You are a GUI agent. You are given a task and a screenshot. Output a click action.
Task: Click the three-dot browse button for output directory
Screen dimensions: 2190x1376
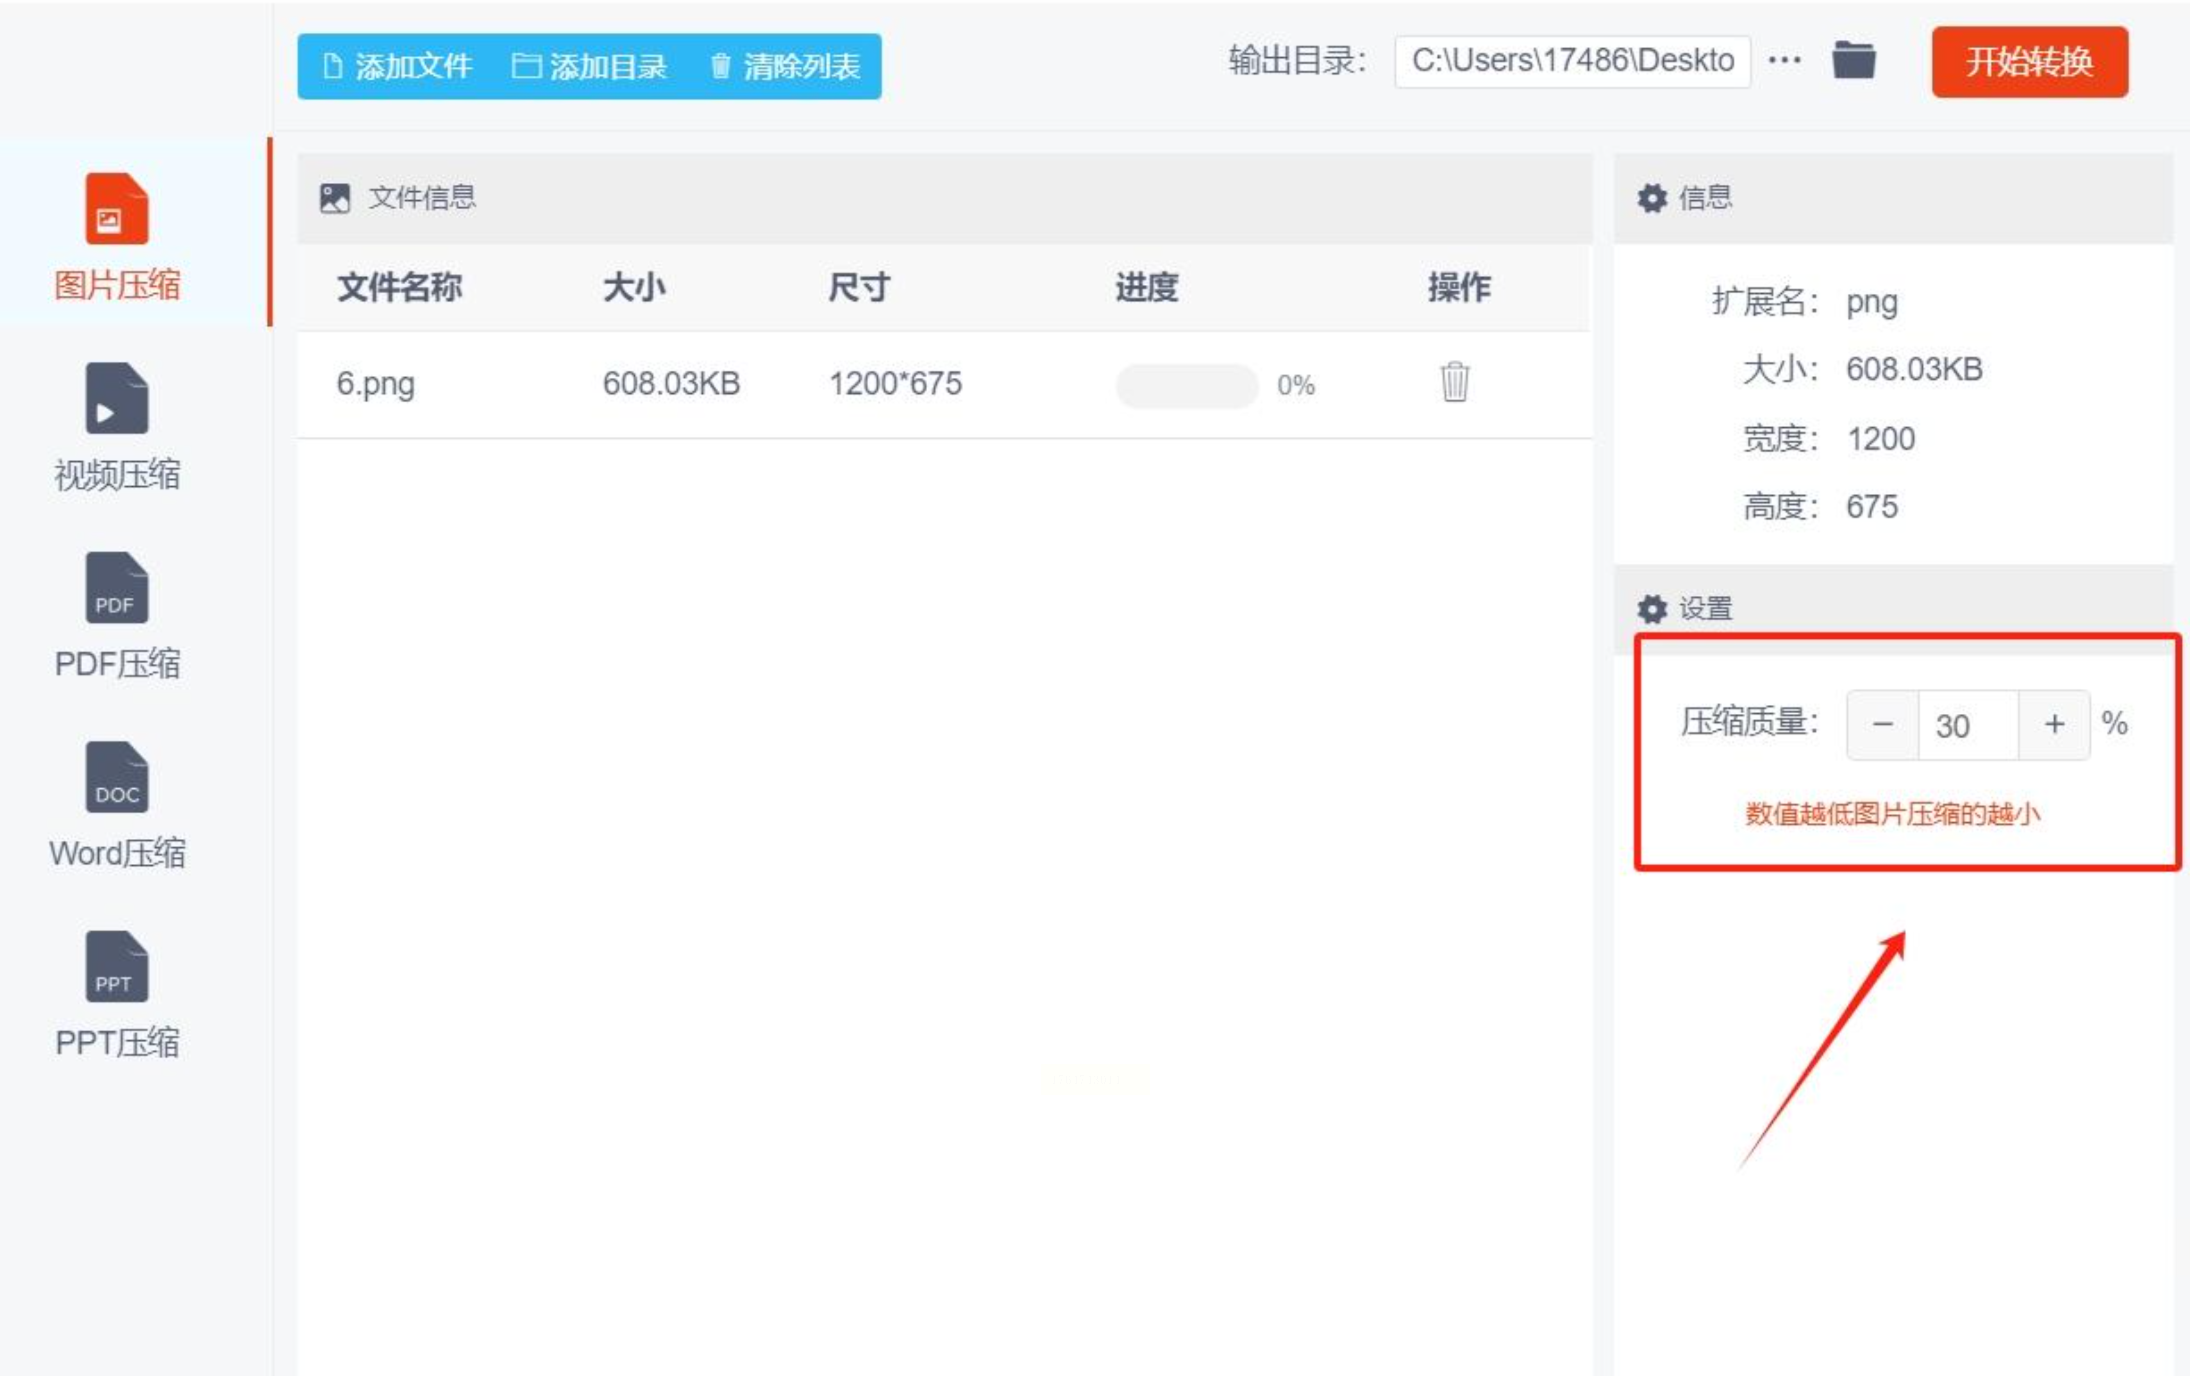(x=1784, y=61)
